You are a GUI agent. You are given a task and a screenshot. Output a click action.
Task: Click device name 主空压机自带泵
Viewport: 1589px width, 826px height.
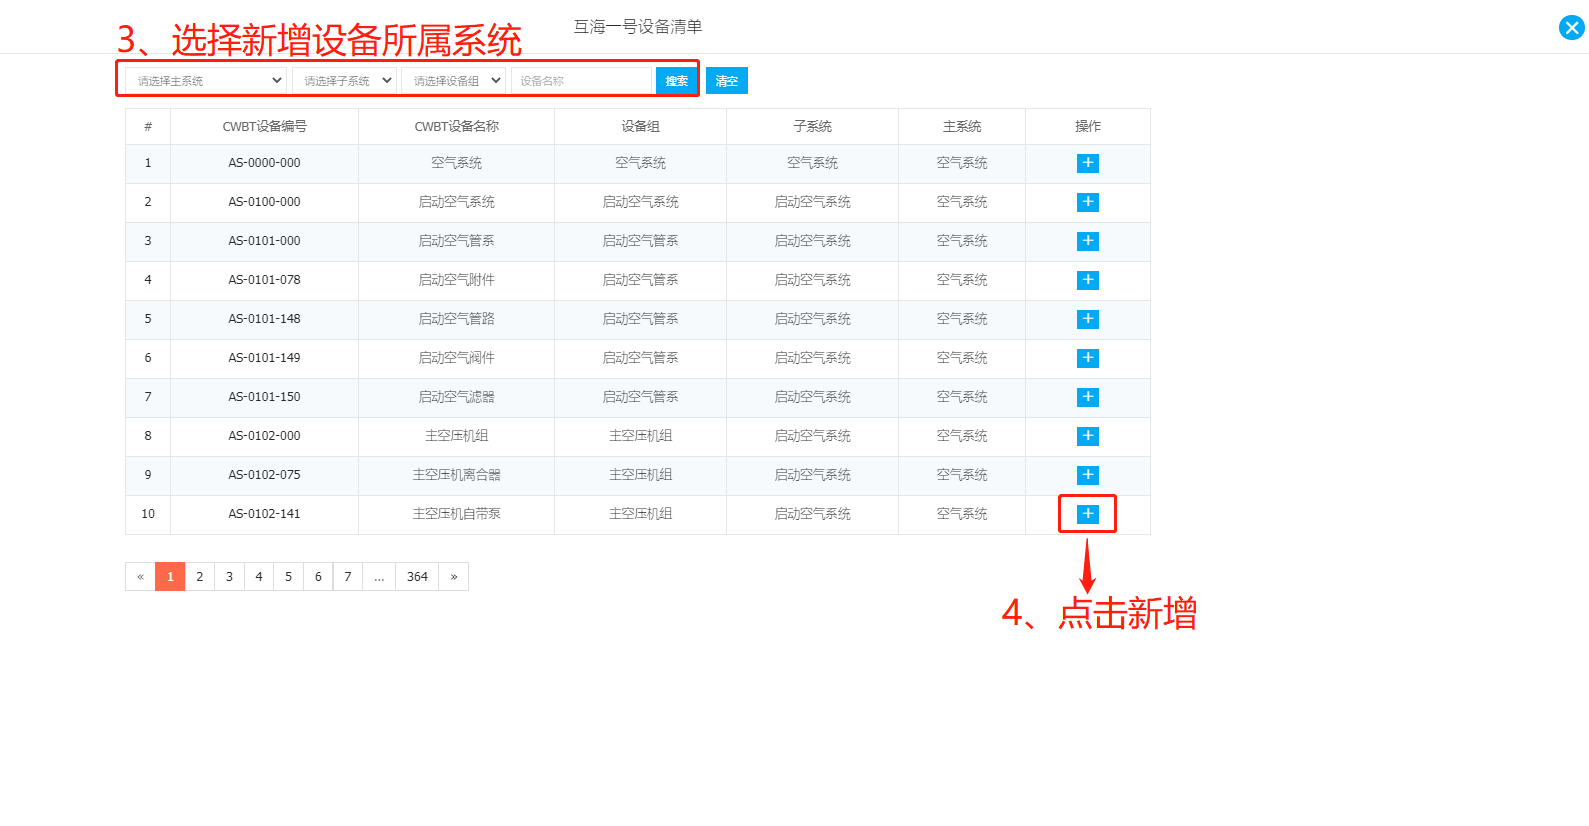pyautogui.click(x=456, y=514)
